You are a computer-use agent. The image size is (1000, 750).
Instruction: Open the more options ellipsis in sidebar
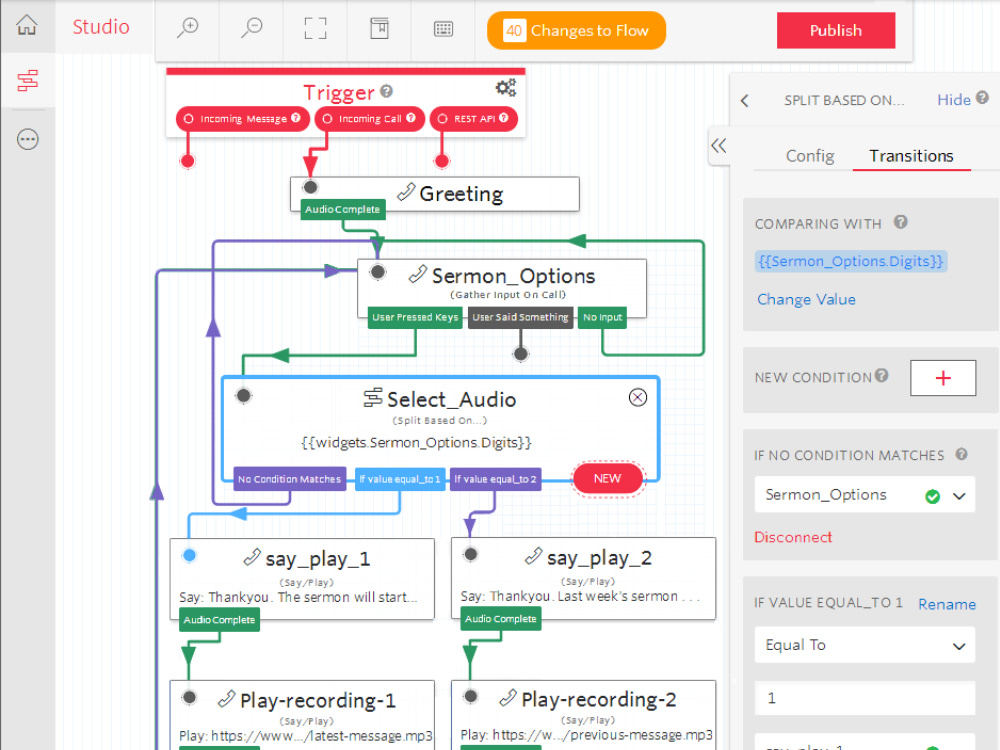point(27,139)
